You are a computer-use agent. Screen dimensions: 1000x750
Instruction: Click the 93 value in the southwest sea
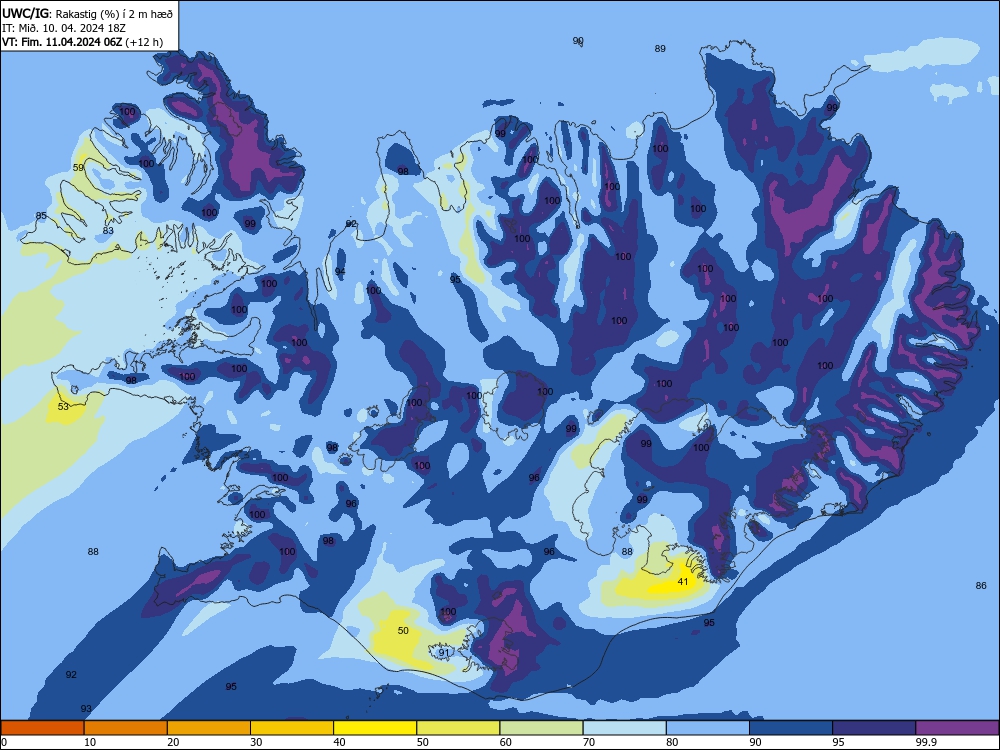pos(86,709)
